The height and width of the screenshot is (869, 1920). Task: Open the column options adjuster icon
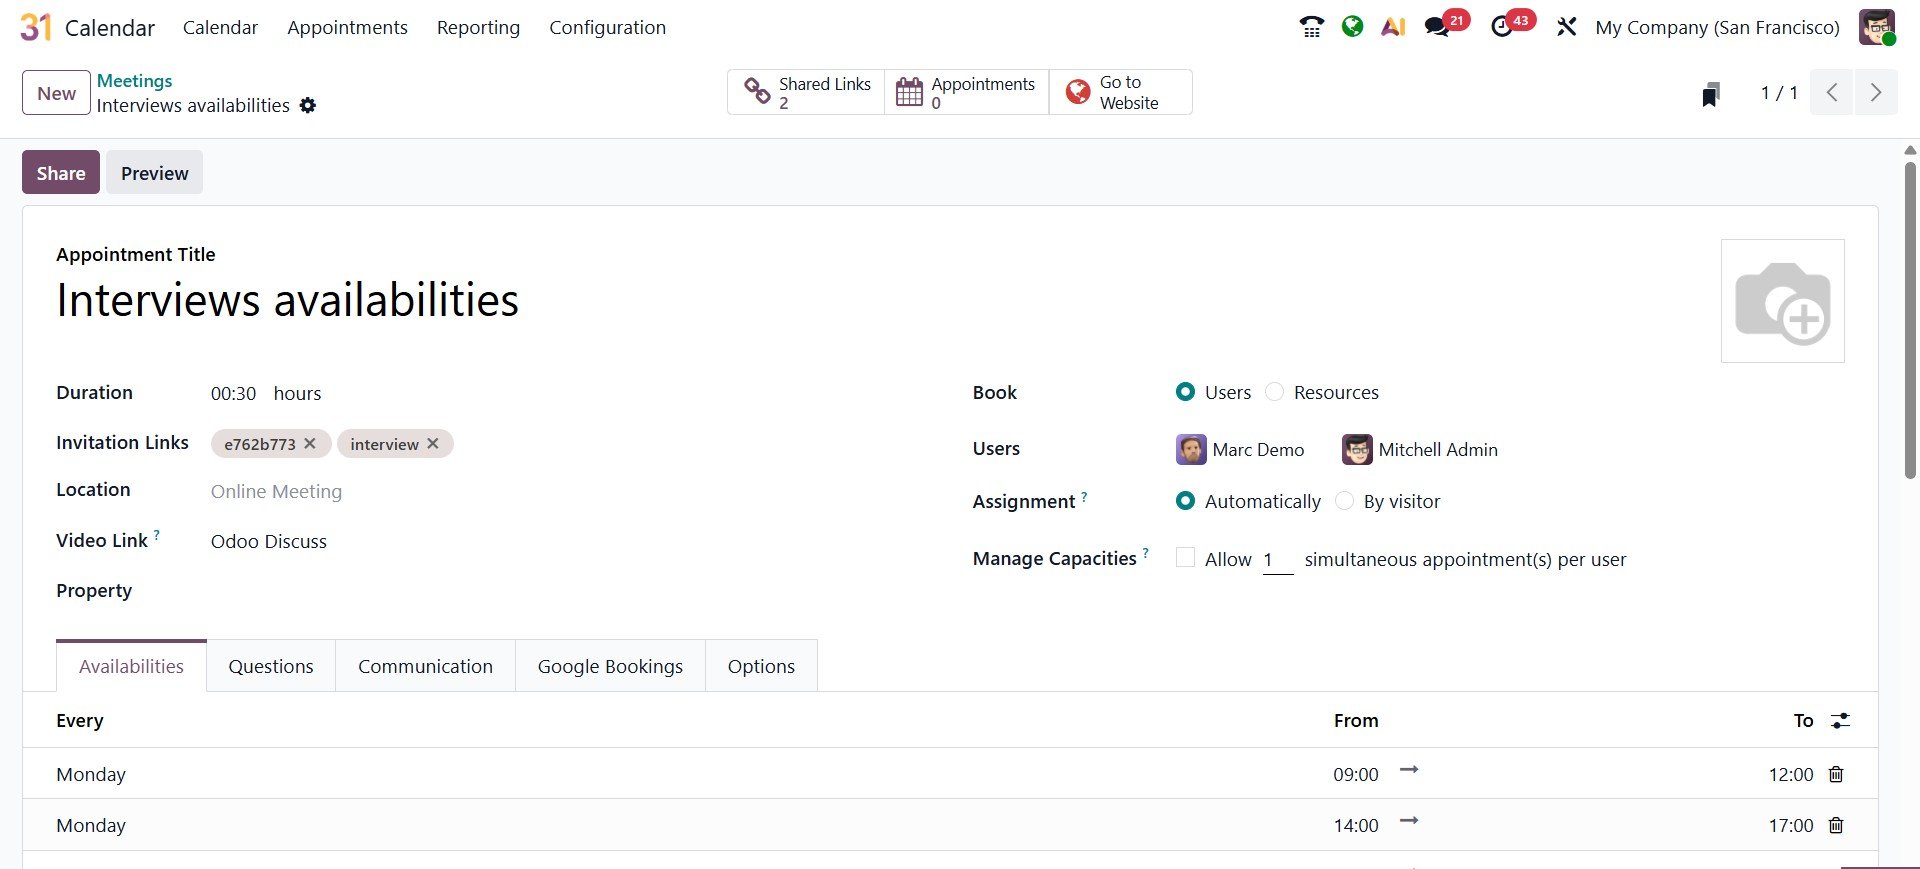click(x=1840, y=721)
